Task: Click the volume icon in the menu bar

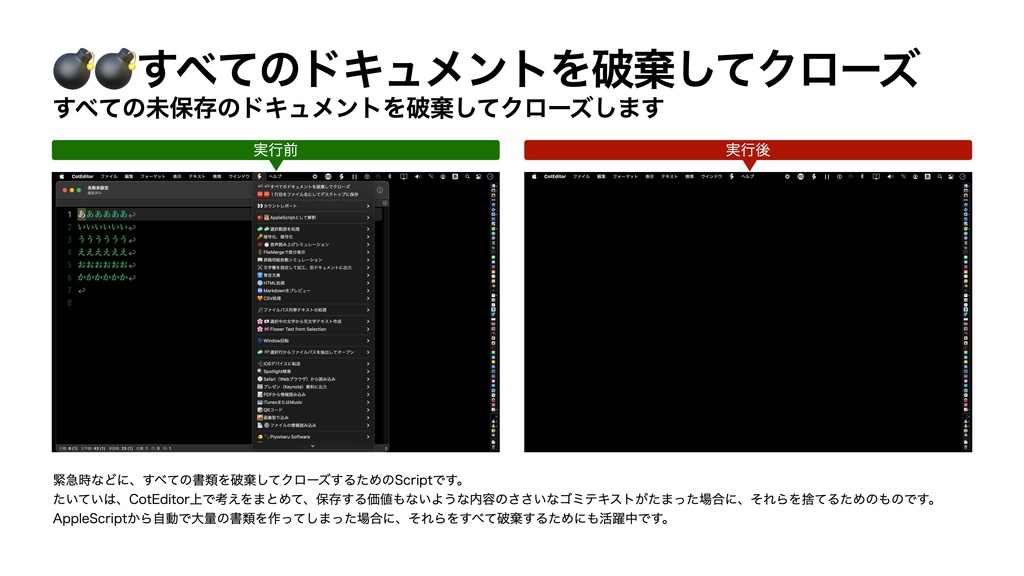Action: point(418,176)
